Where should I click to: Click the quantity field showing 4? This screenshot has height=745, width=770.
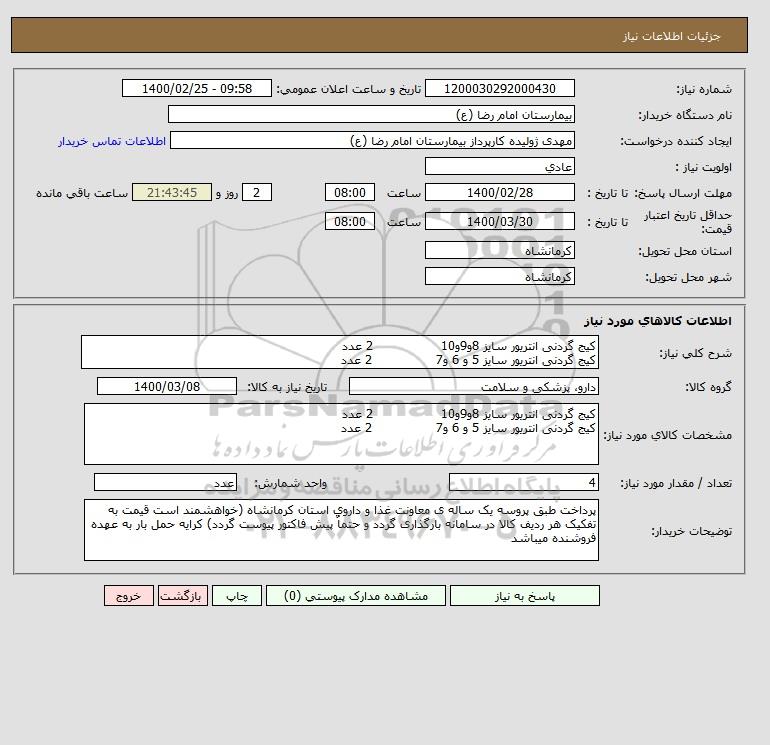coord(523,483)
